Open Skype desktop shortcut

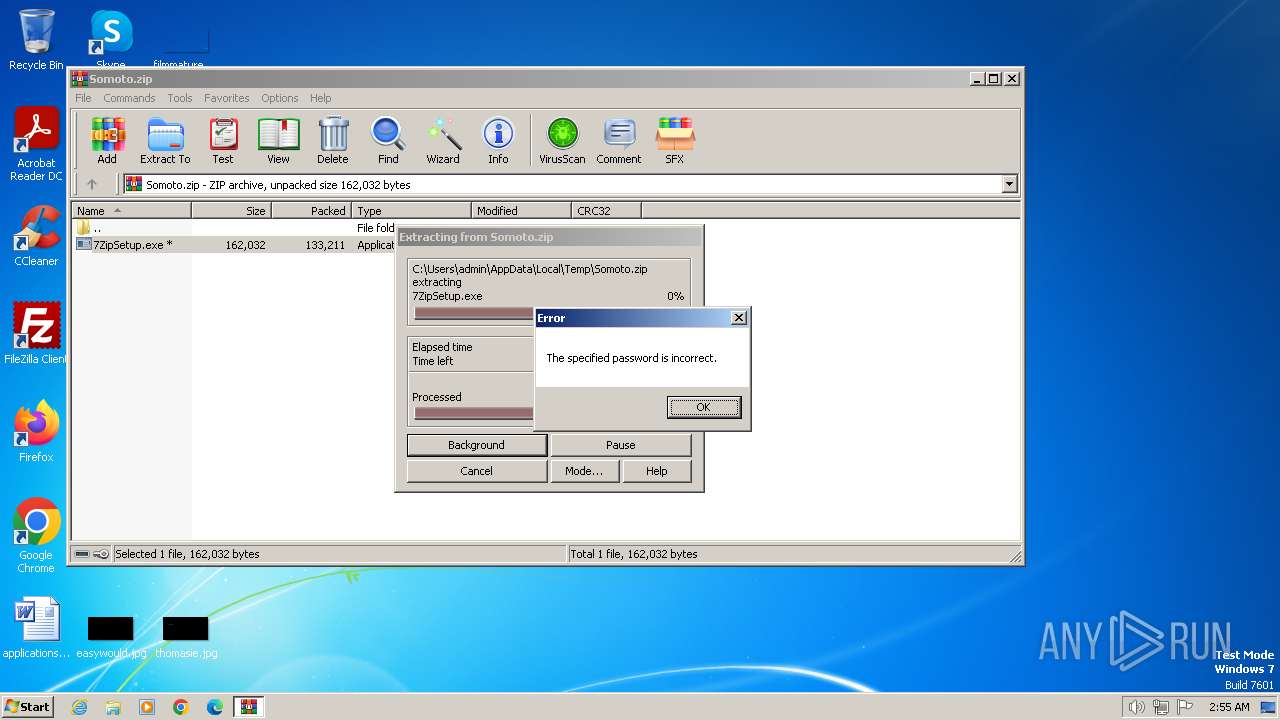110,40
